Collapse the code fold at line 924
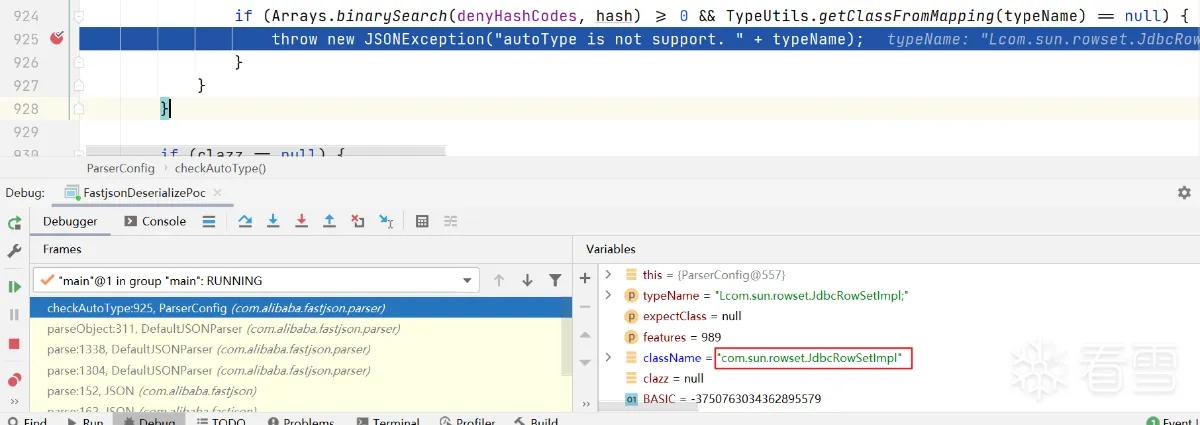The height and width of the screenshot is (425, 1200). pos(79,16)
